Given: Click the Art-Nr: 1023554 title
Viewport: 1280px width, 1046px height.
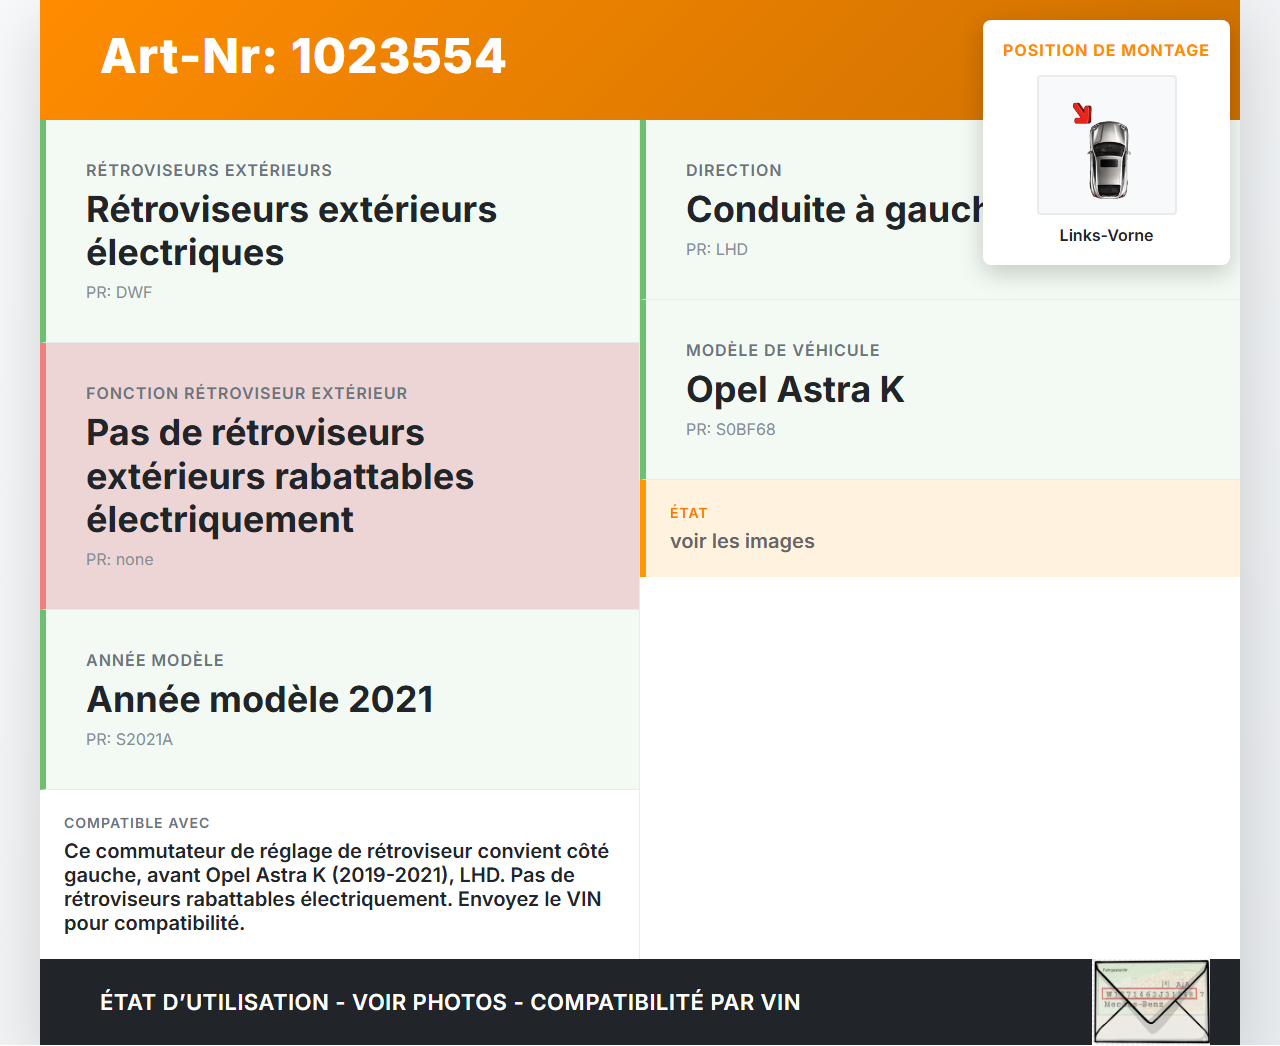Looking at the screenshot, I should point(303,56).
